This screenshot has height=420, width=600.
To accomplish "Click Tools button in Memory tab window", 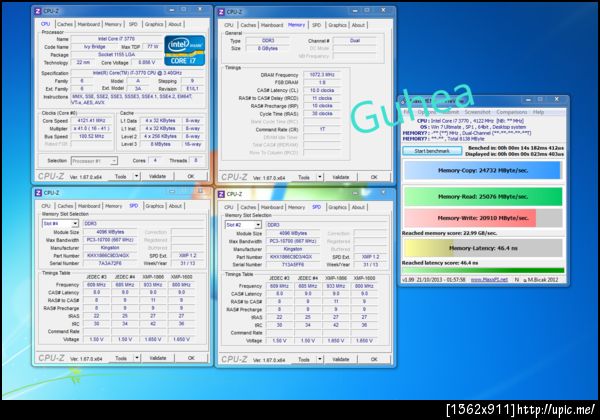I will 304,177.
